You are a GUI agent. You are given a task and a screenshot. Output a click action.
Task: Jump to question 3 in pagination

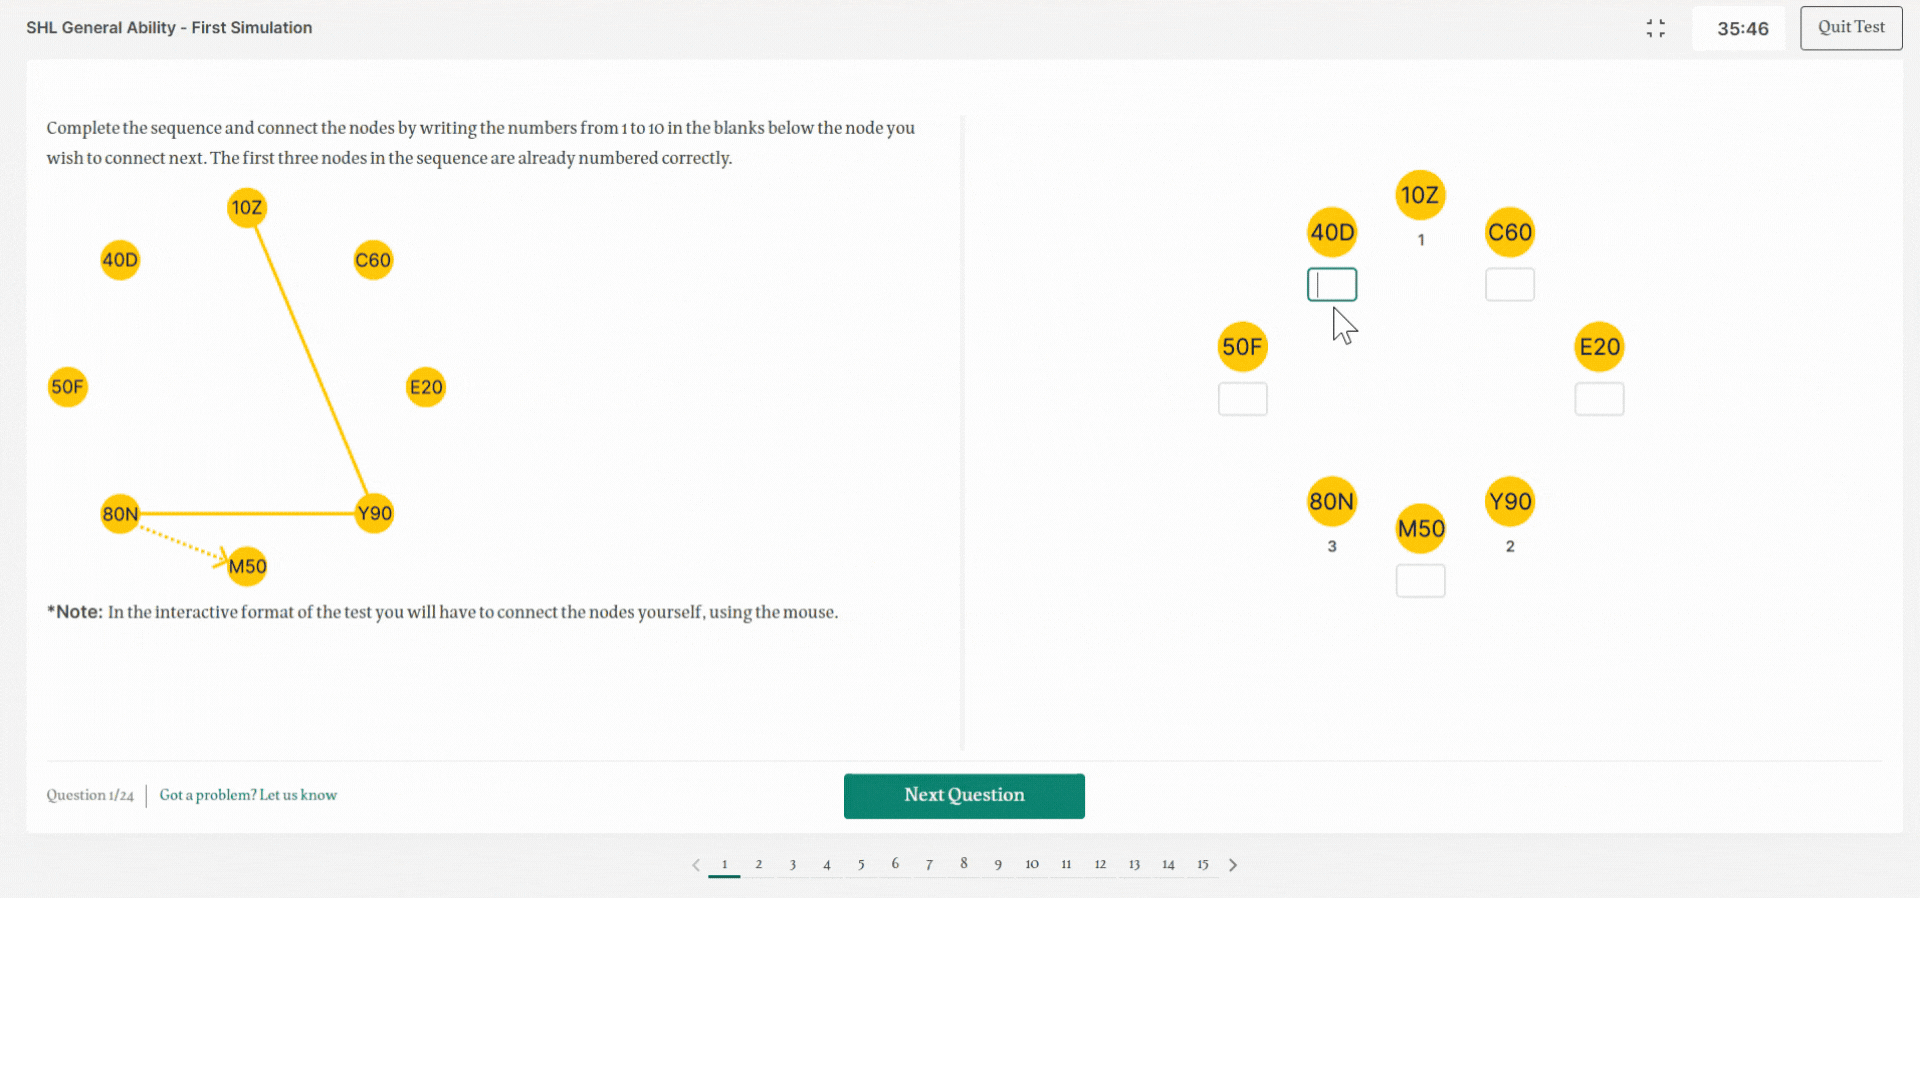793,865
